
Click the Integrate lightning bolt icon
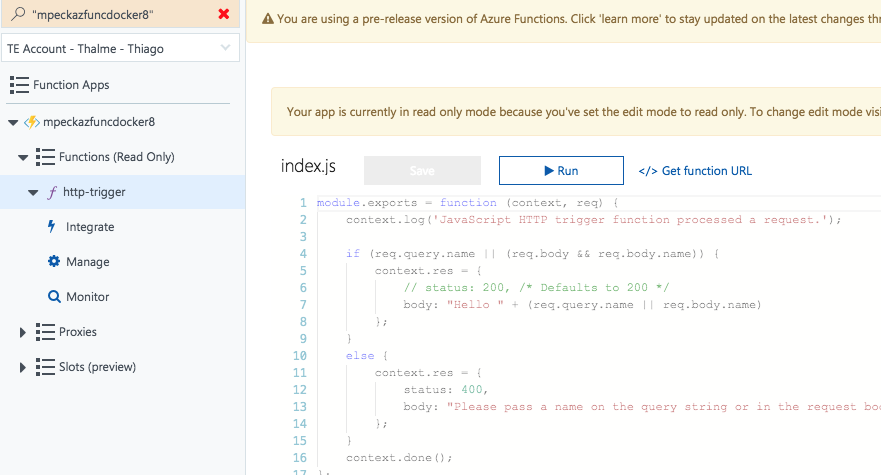pos(52,227)
